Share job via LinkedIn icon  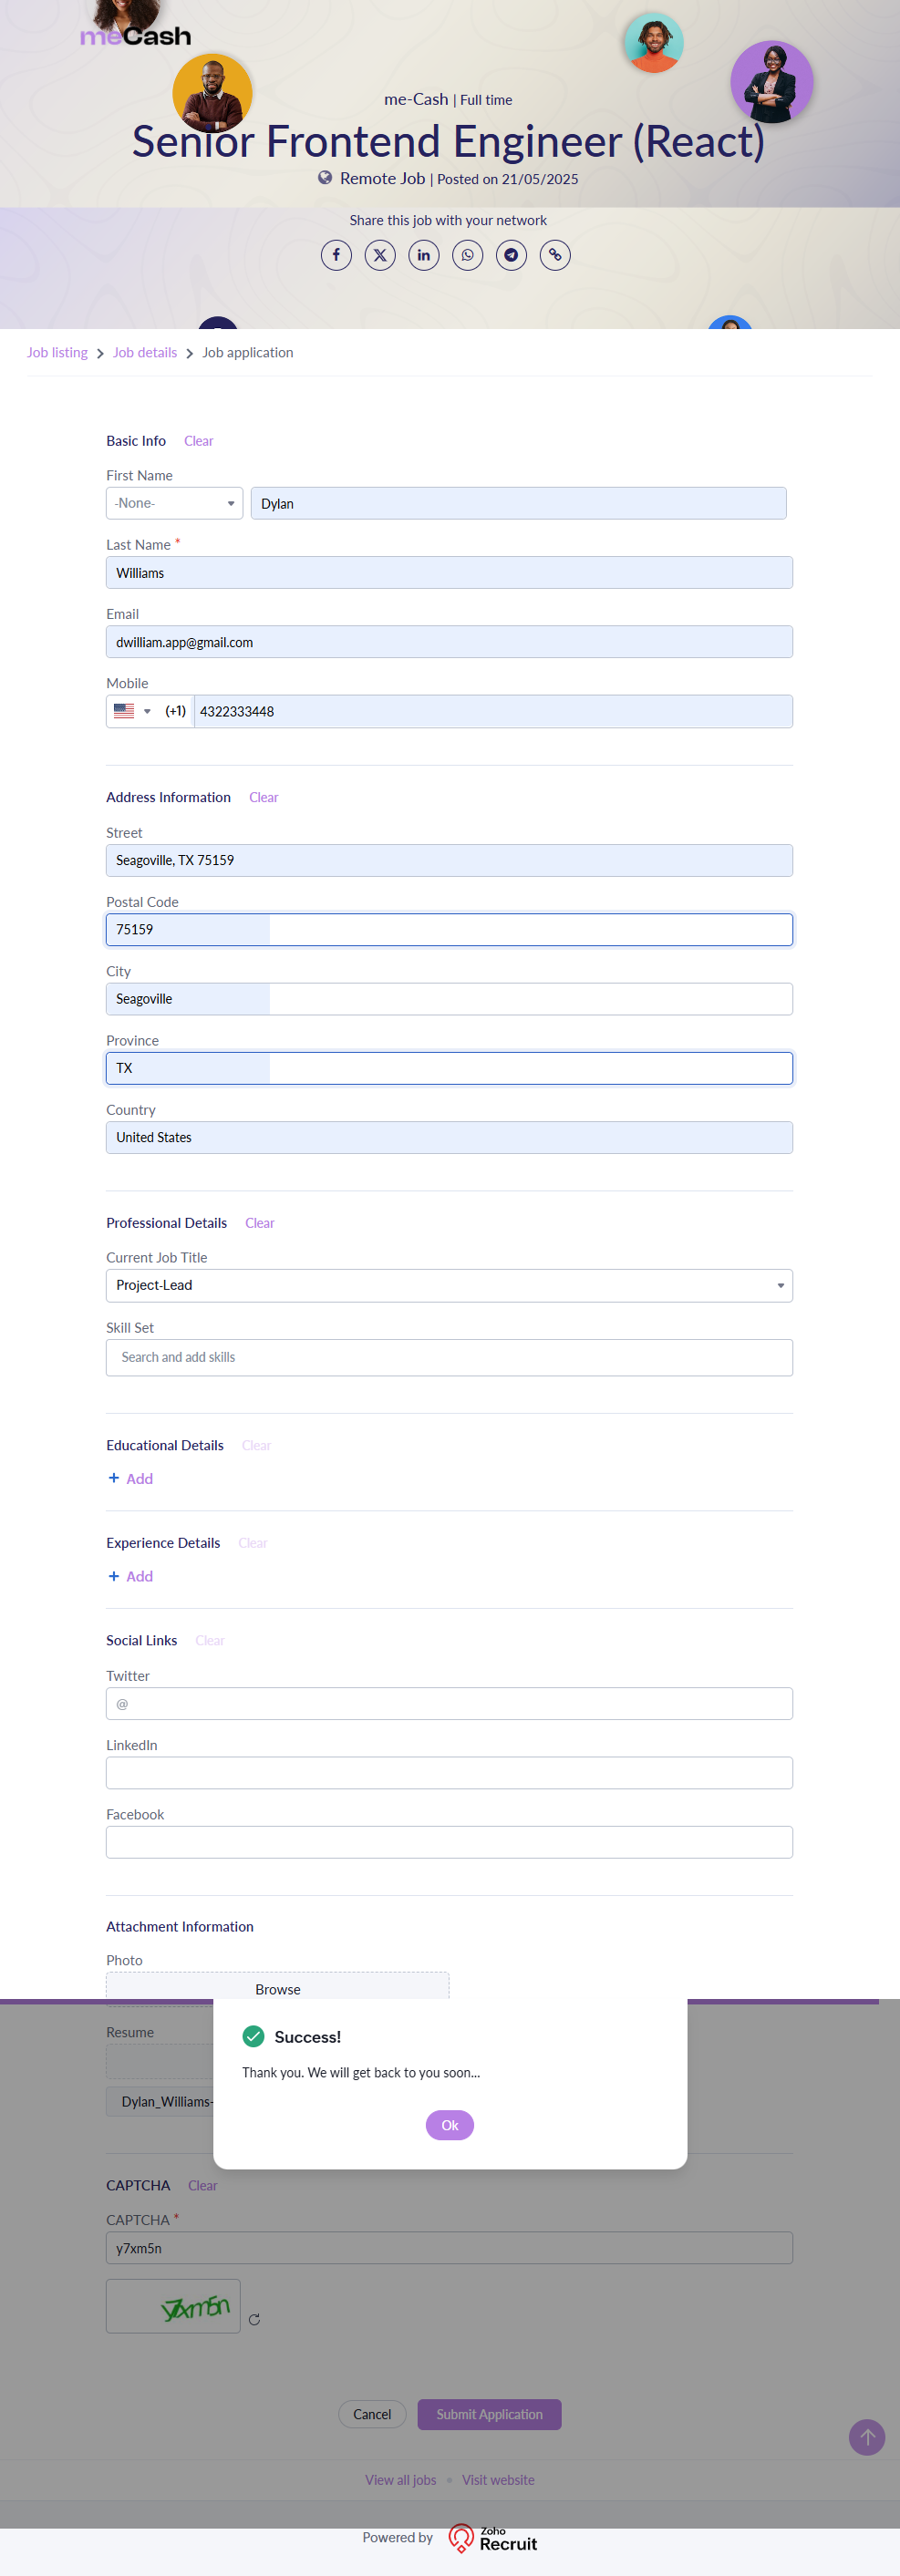424,255
